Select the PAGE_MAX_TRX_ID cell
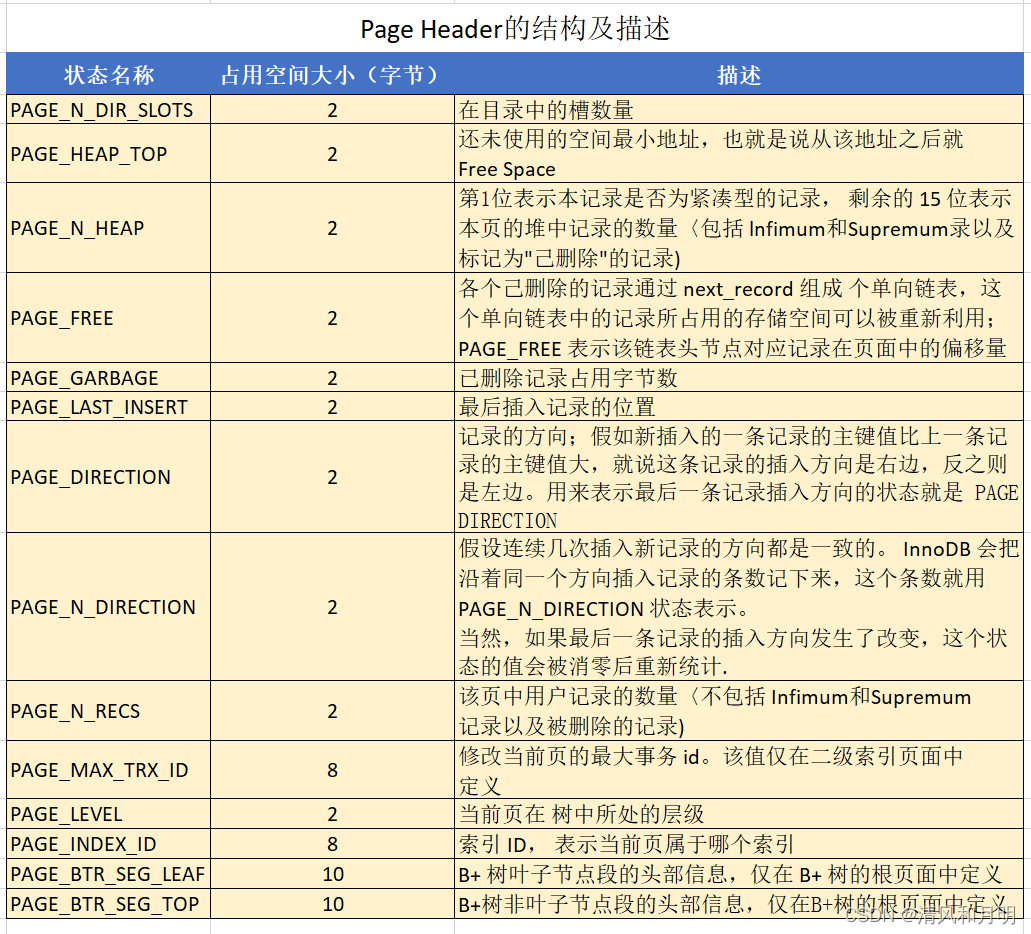The image size is (1031, 934). pos(108,770)
